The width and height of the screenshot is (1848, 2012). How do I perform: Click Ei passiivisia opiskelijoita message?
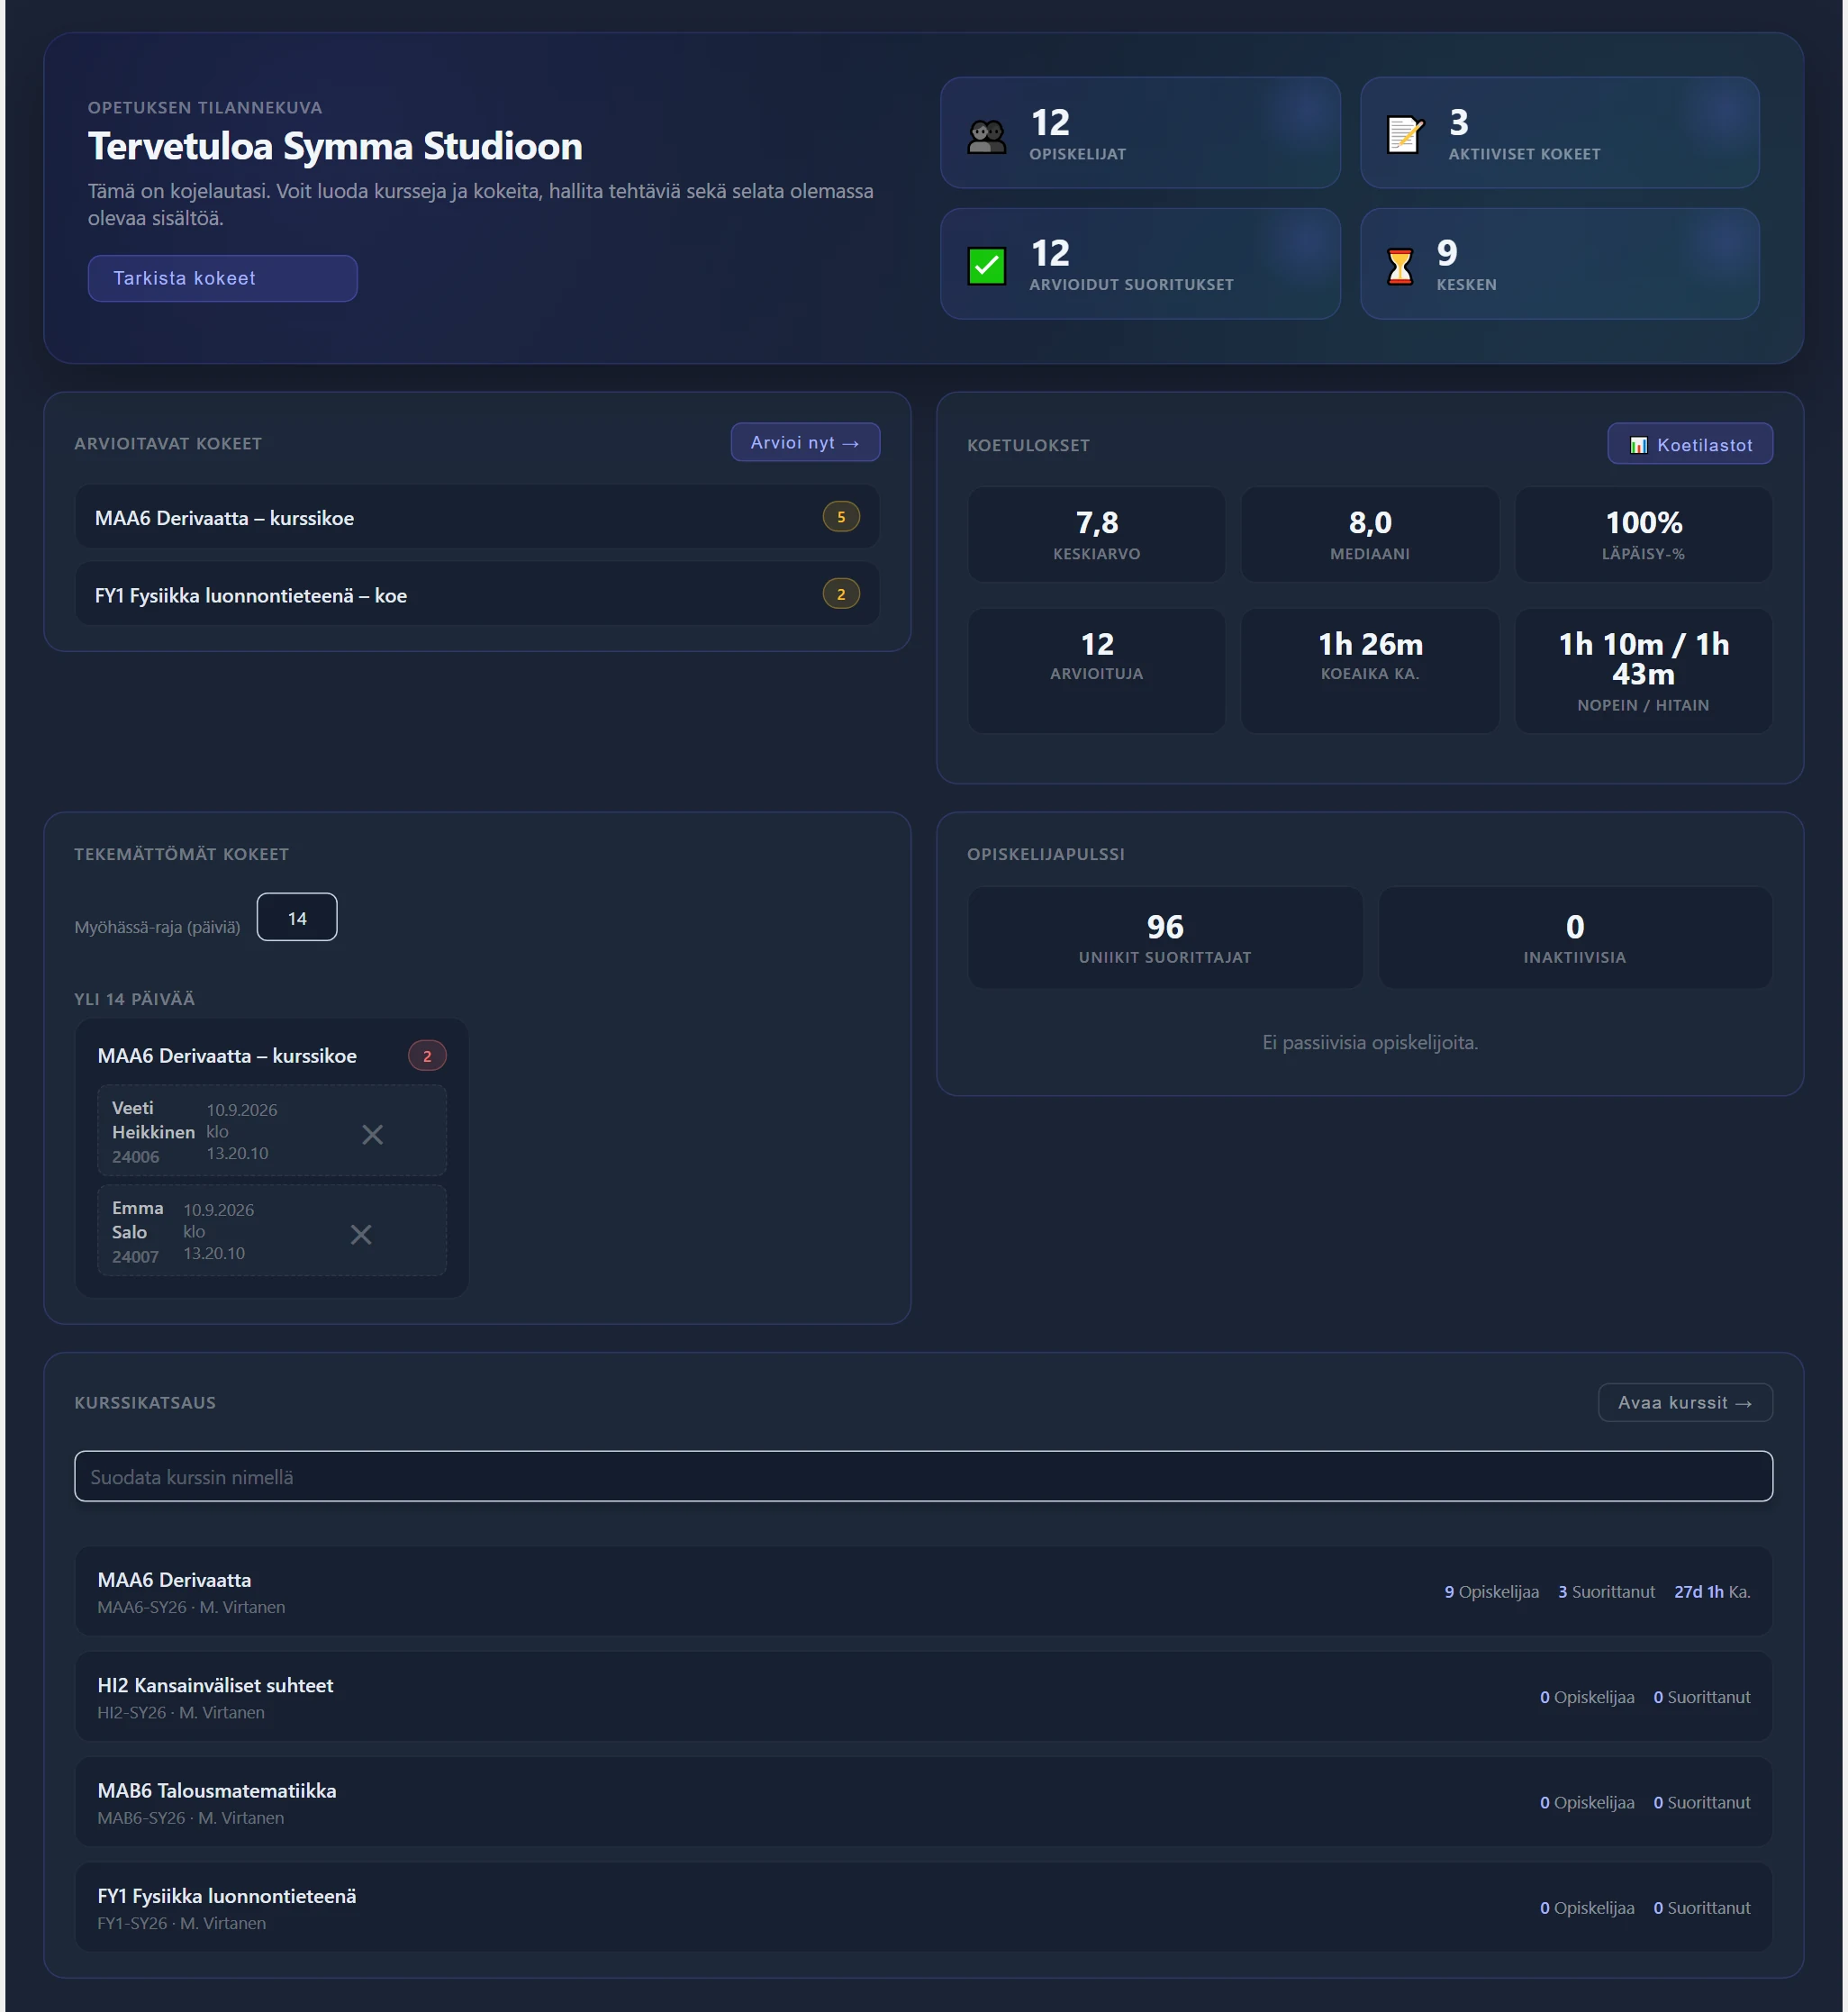click(x=1369, y=1042)
